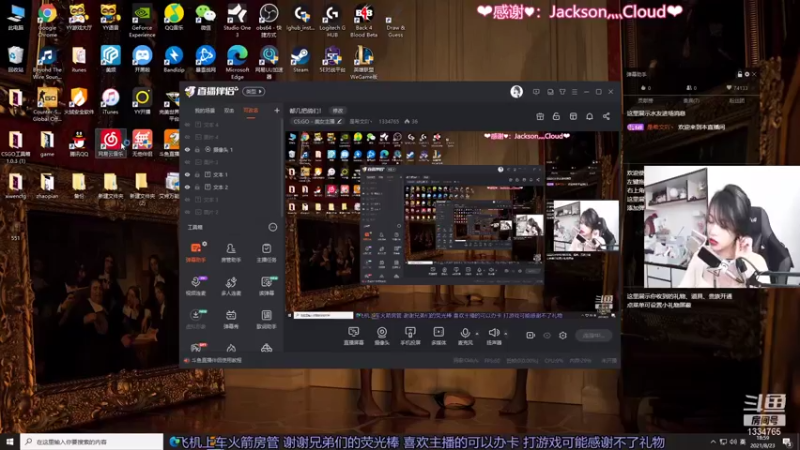
Task: Open the 歌词助手 tool icon
Action: click(x=266, y=319)
